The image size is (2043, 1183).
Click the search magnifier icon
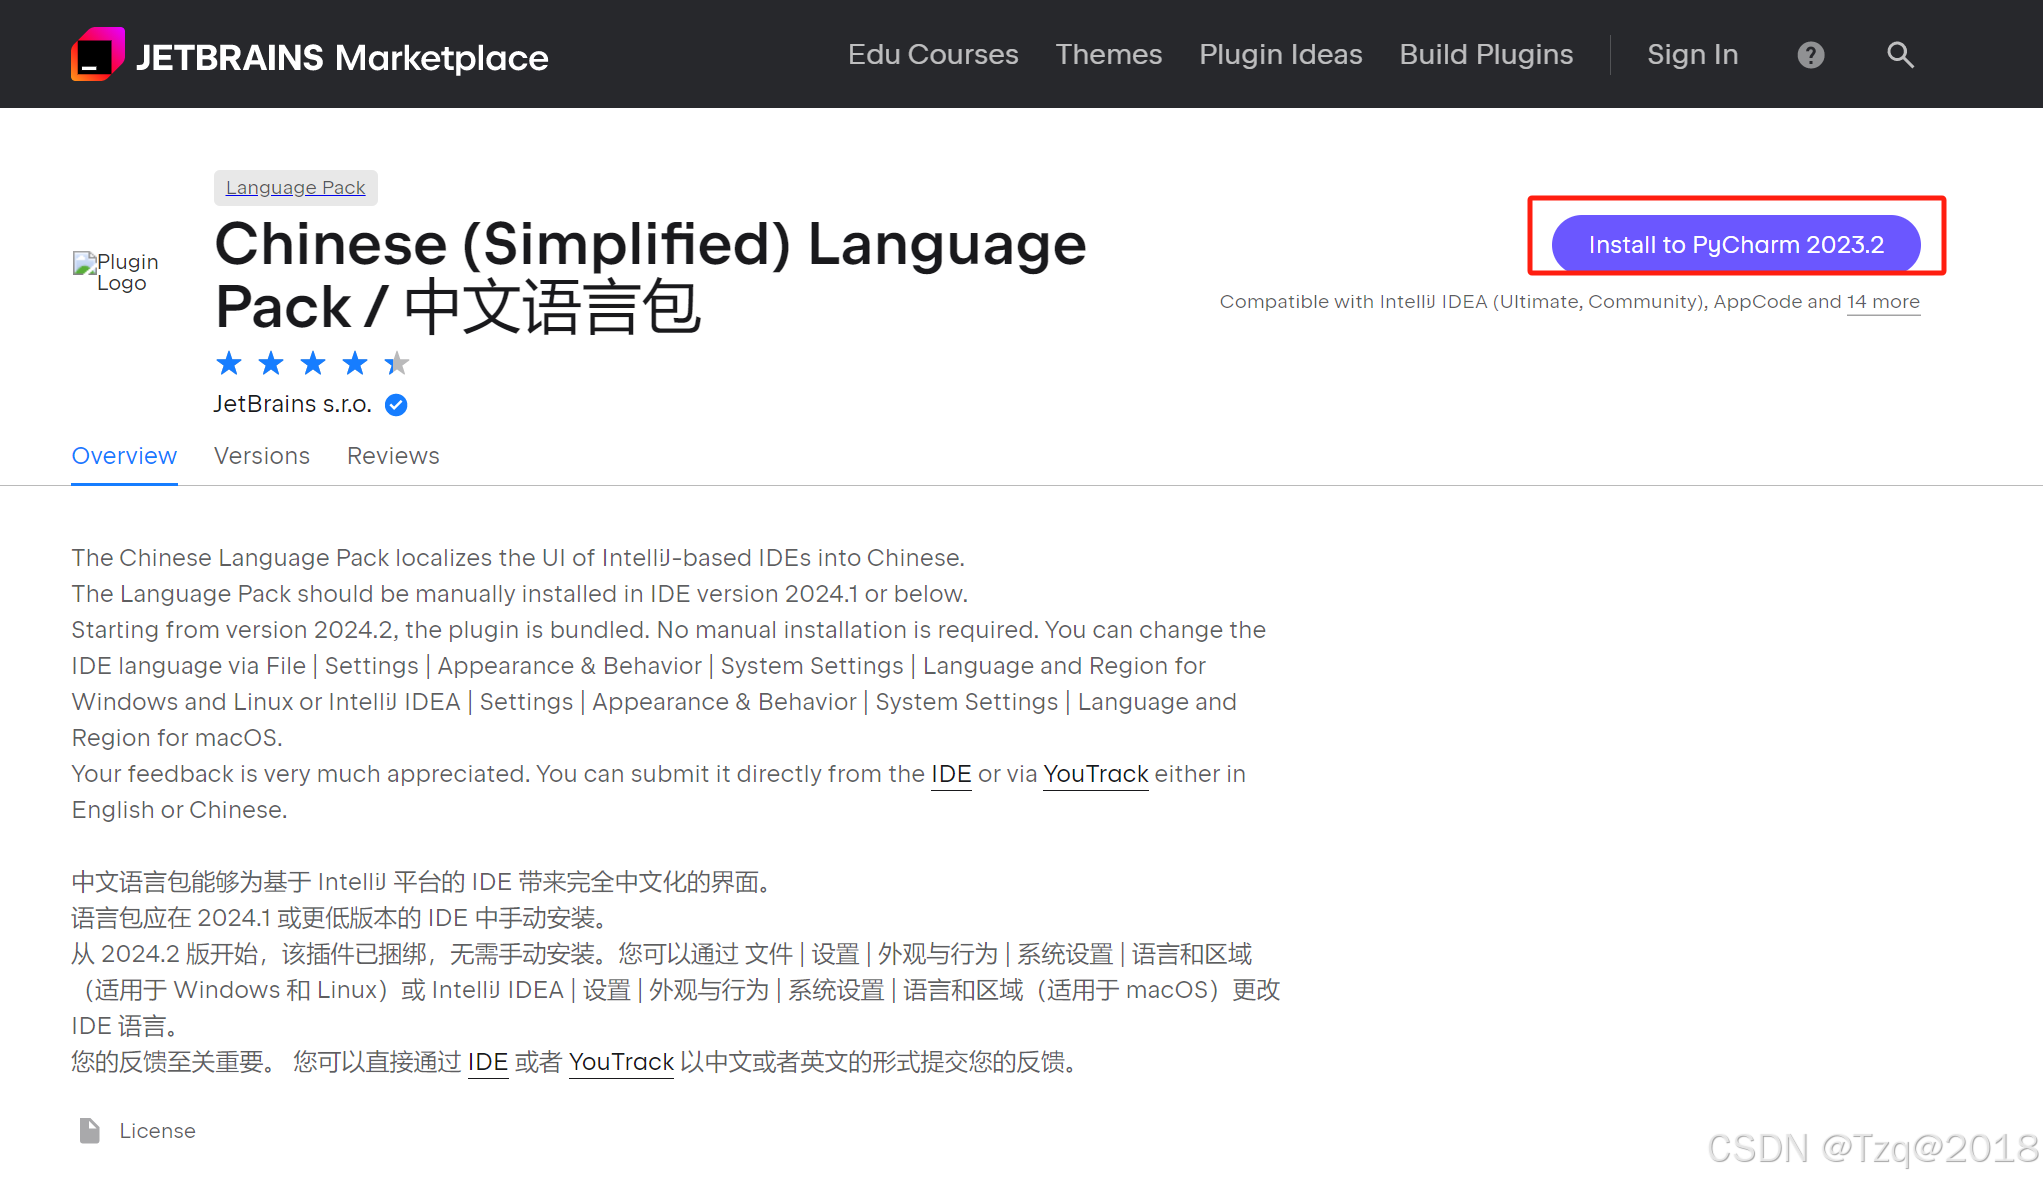click(x=1900, y=55)
